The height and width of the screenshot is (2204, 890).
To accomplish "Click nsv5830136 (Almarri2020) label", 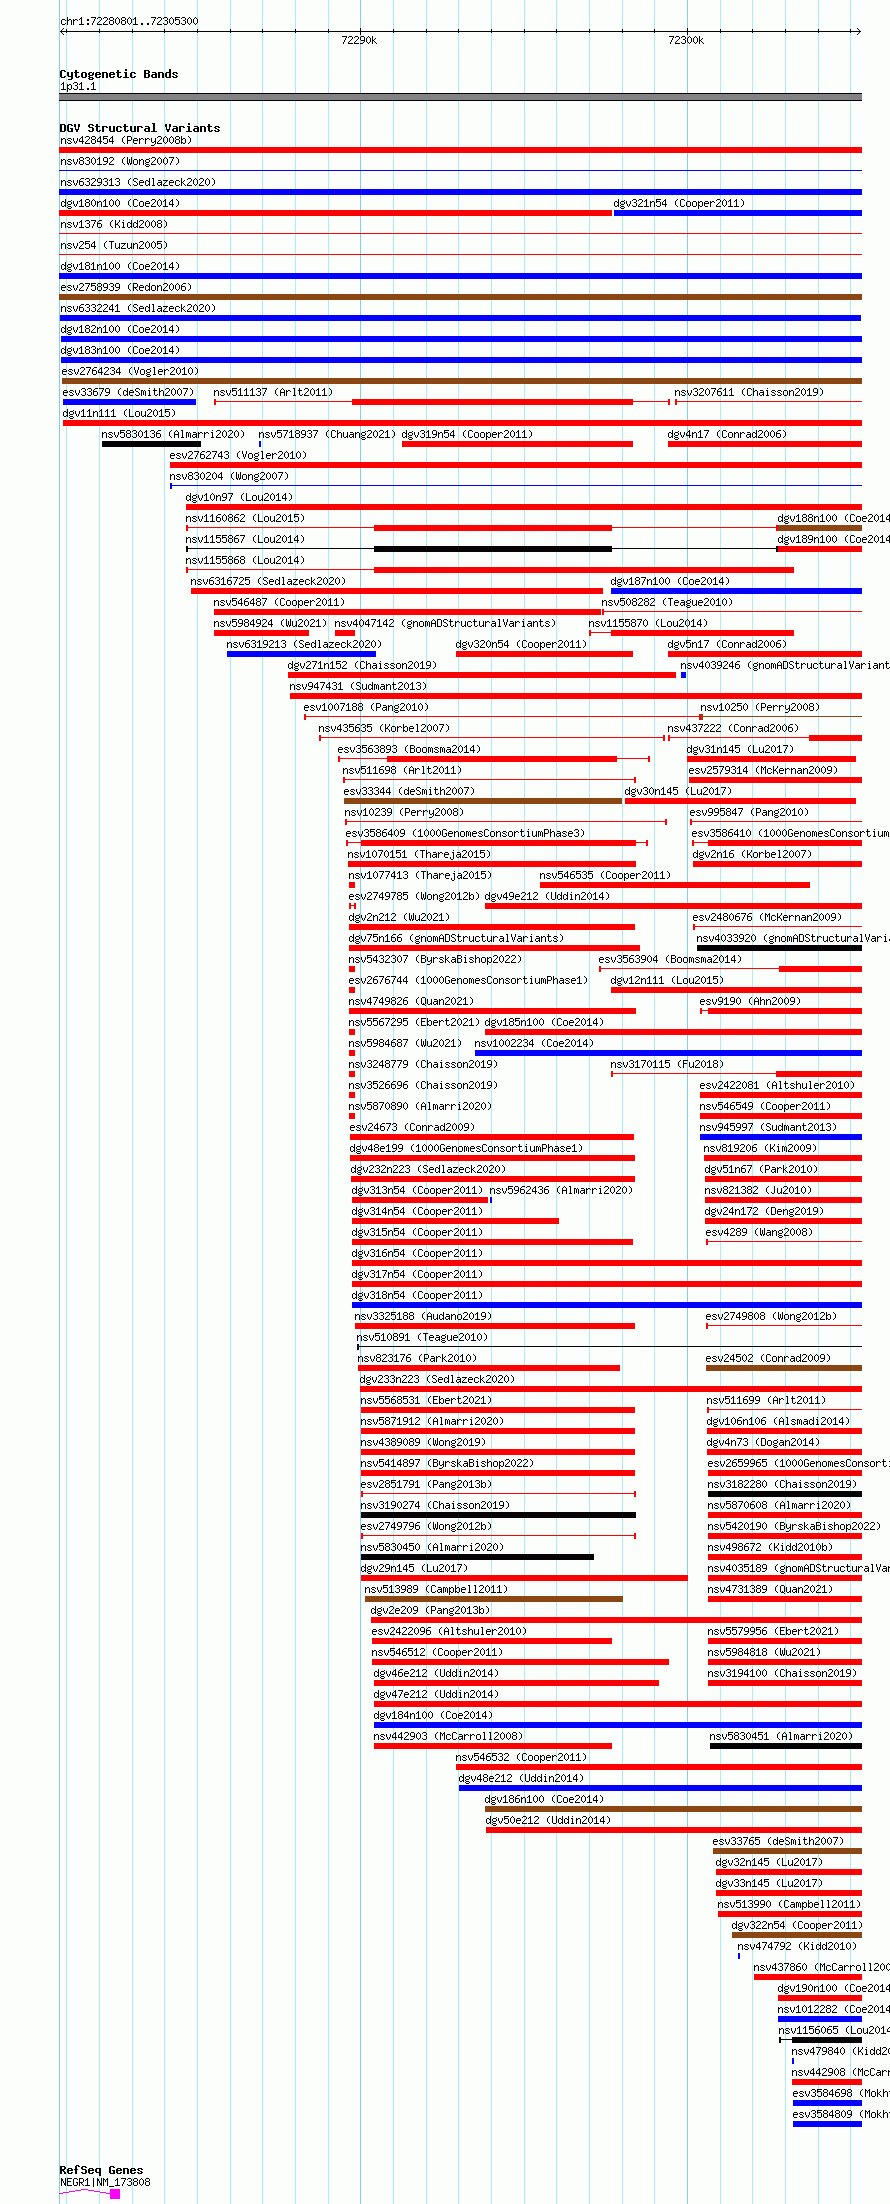I will click(173, 435).
